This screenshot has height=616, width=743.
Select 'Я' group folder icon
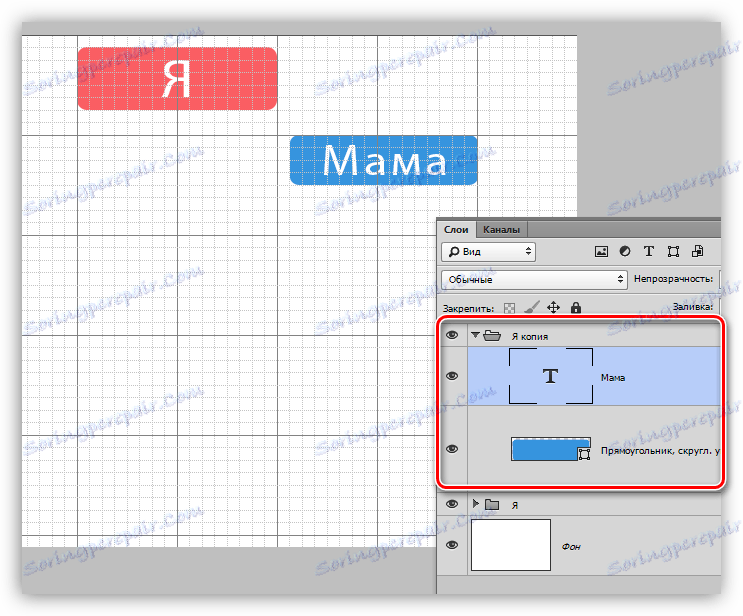coord(492,505)
